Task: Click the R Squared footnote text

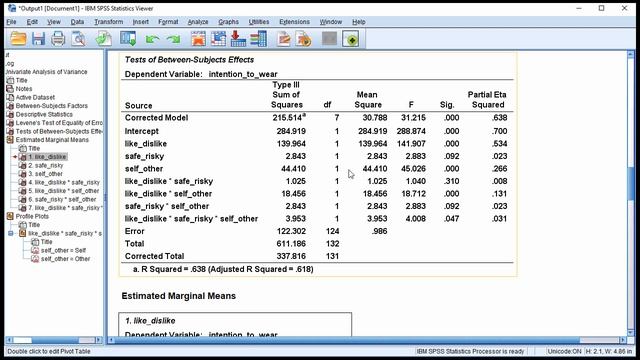Action: [x=223, y=269]
